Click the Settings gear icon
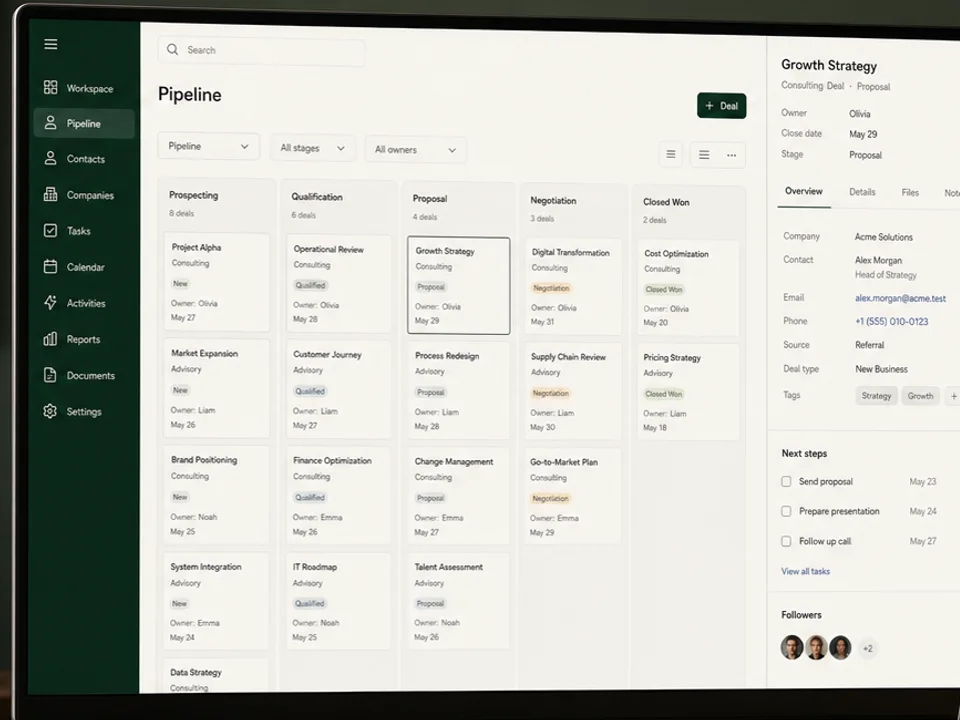Image resolution: width=960 pixels, height=720 pixels. pos(50,411)
